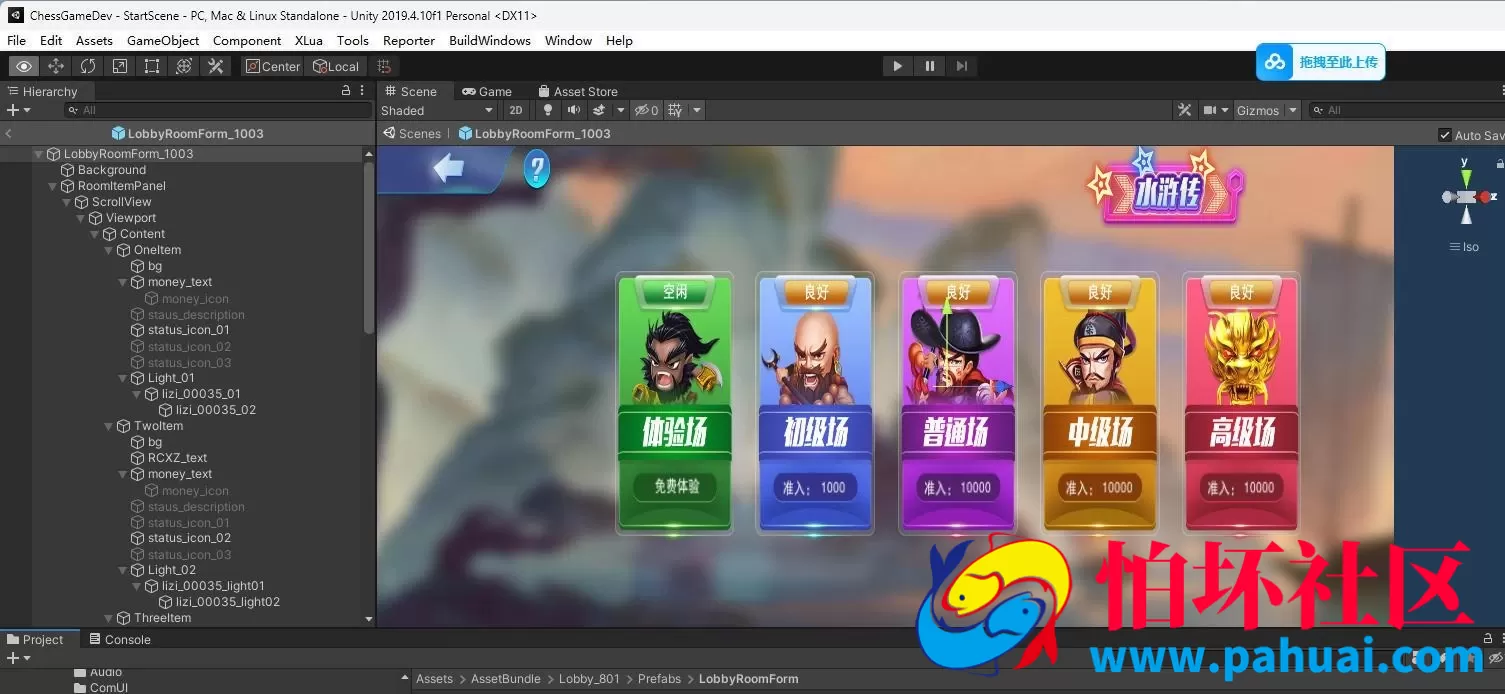
Task: Open the XLua menu
Action: 308,40
